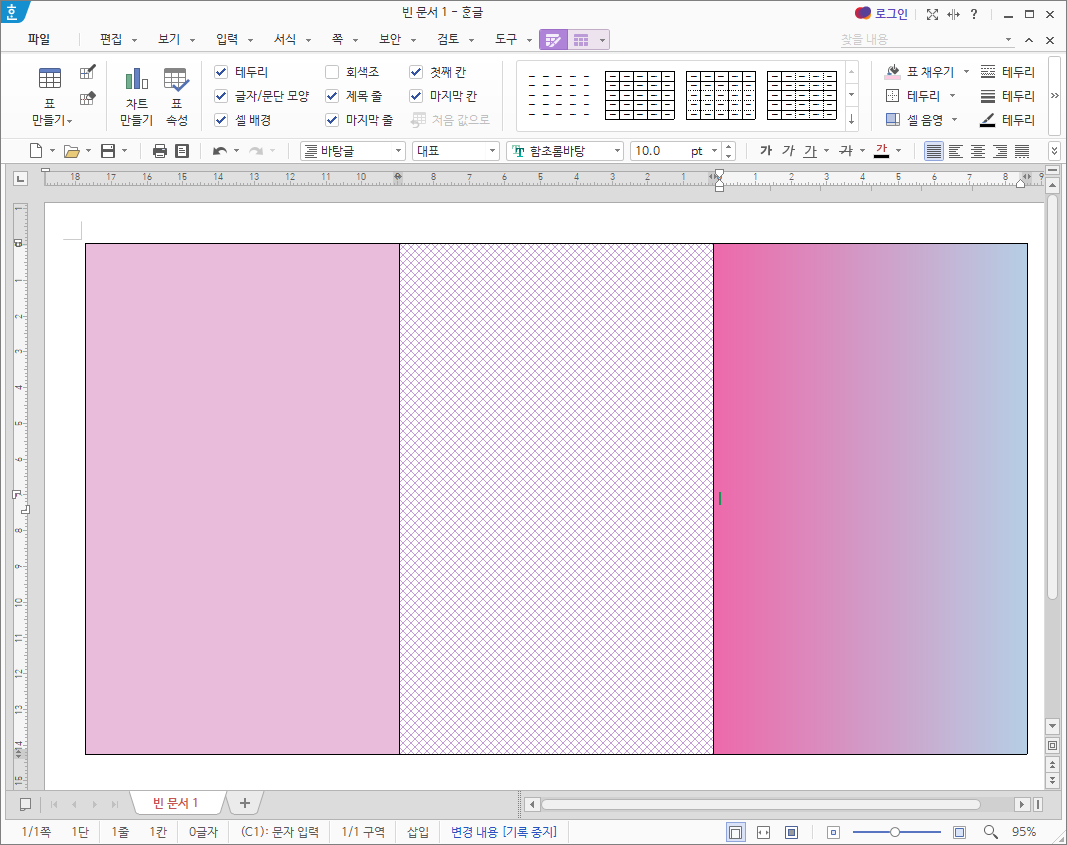Align paragraph to the left
This screenshot has height=845, width=1067.
956,151
